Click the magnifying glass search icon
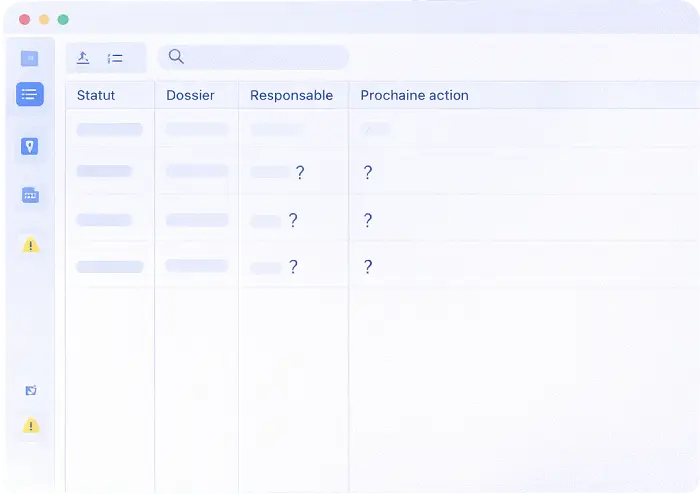 (176, 56)
